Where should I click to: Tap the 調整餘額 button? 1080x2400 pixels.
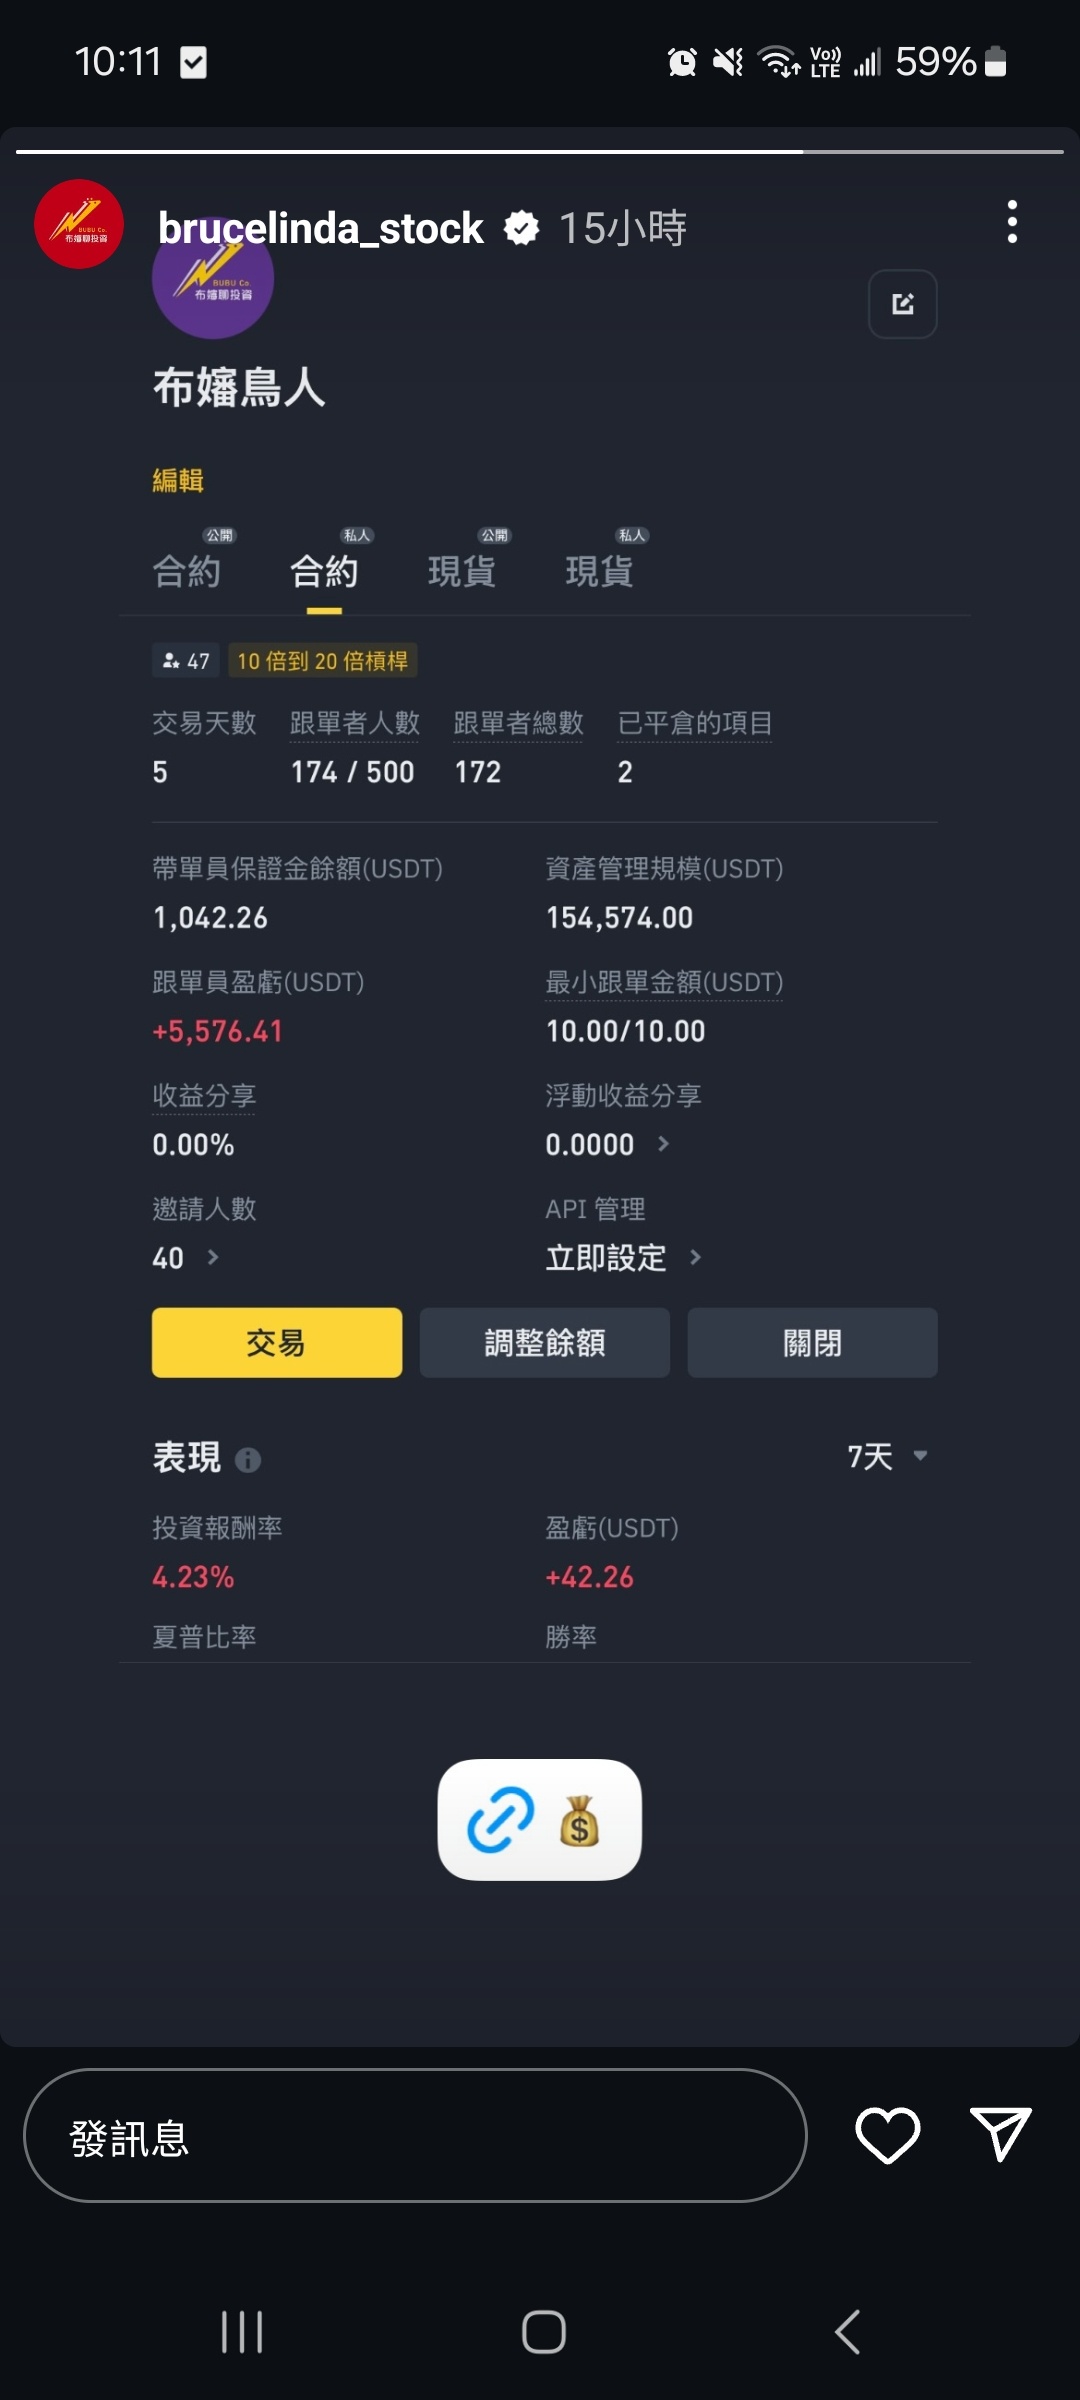click(x=545, y=1342)
